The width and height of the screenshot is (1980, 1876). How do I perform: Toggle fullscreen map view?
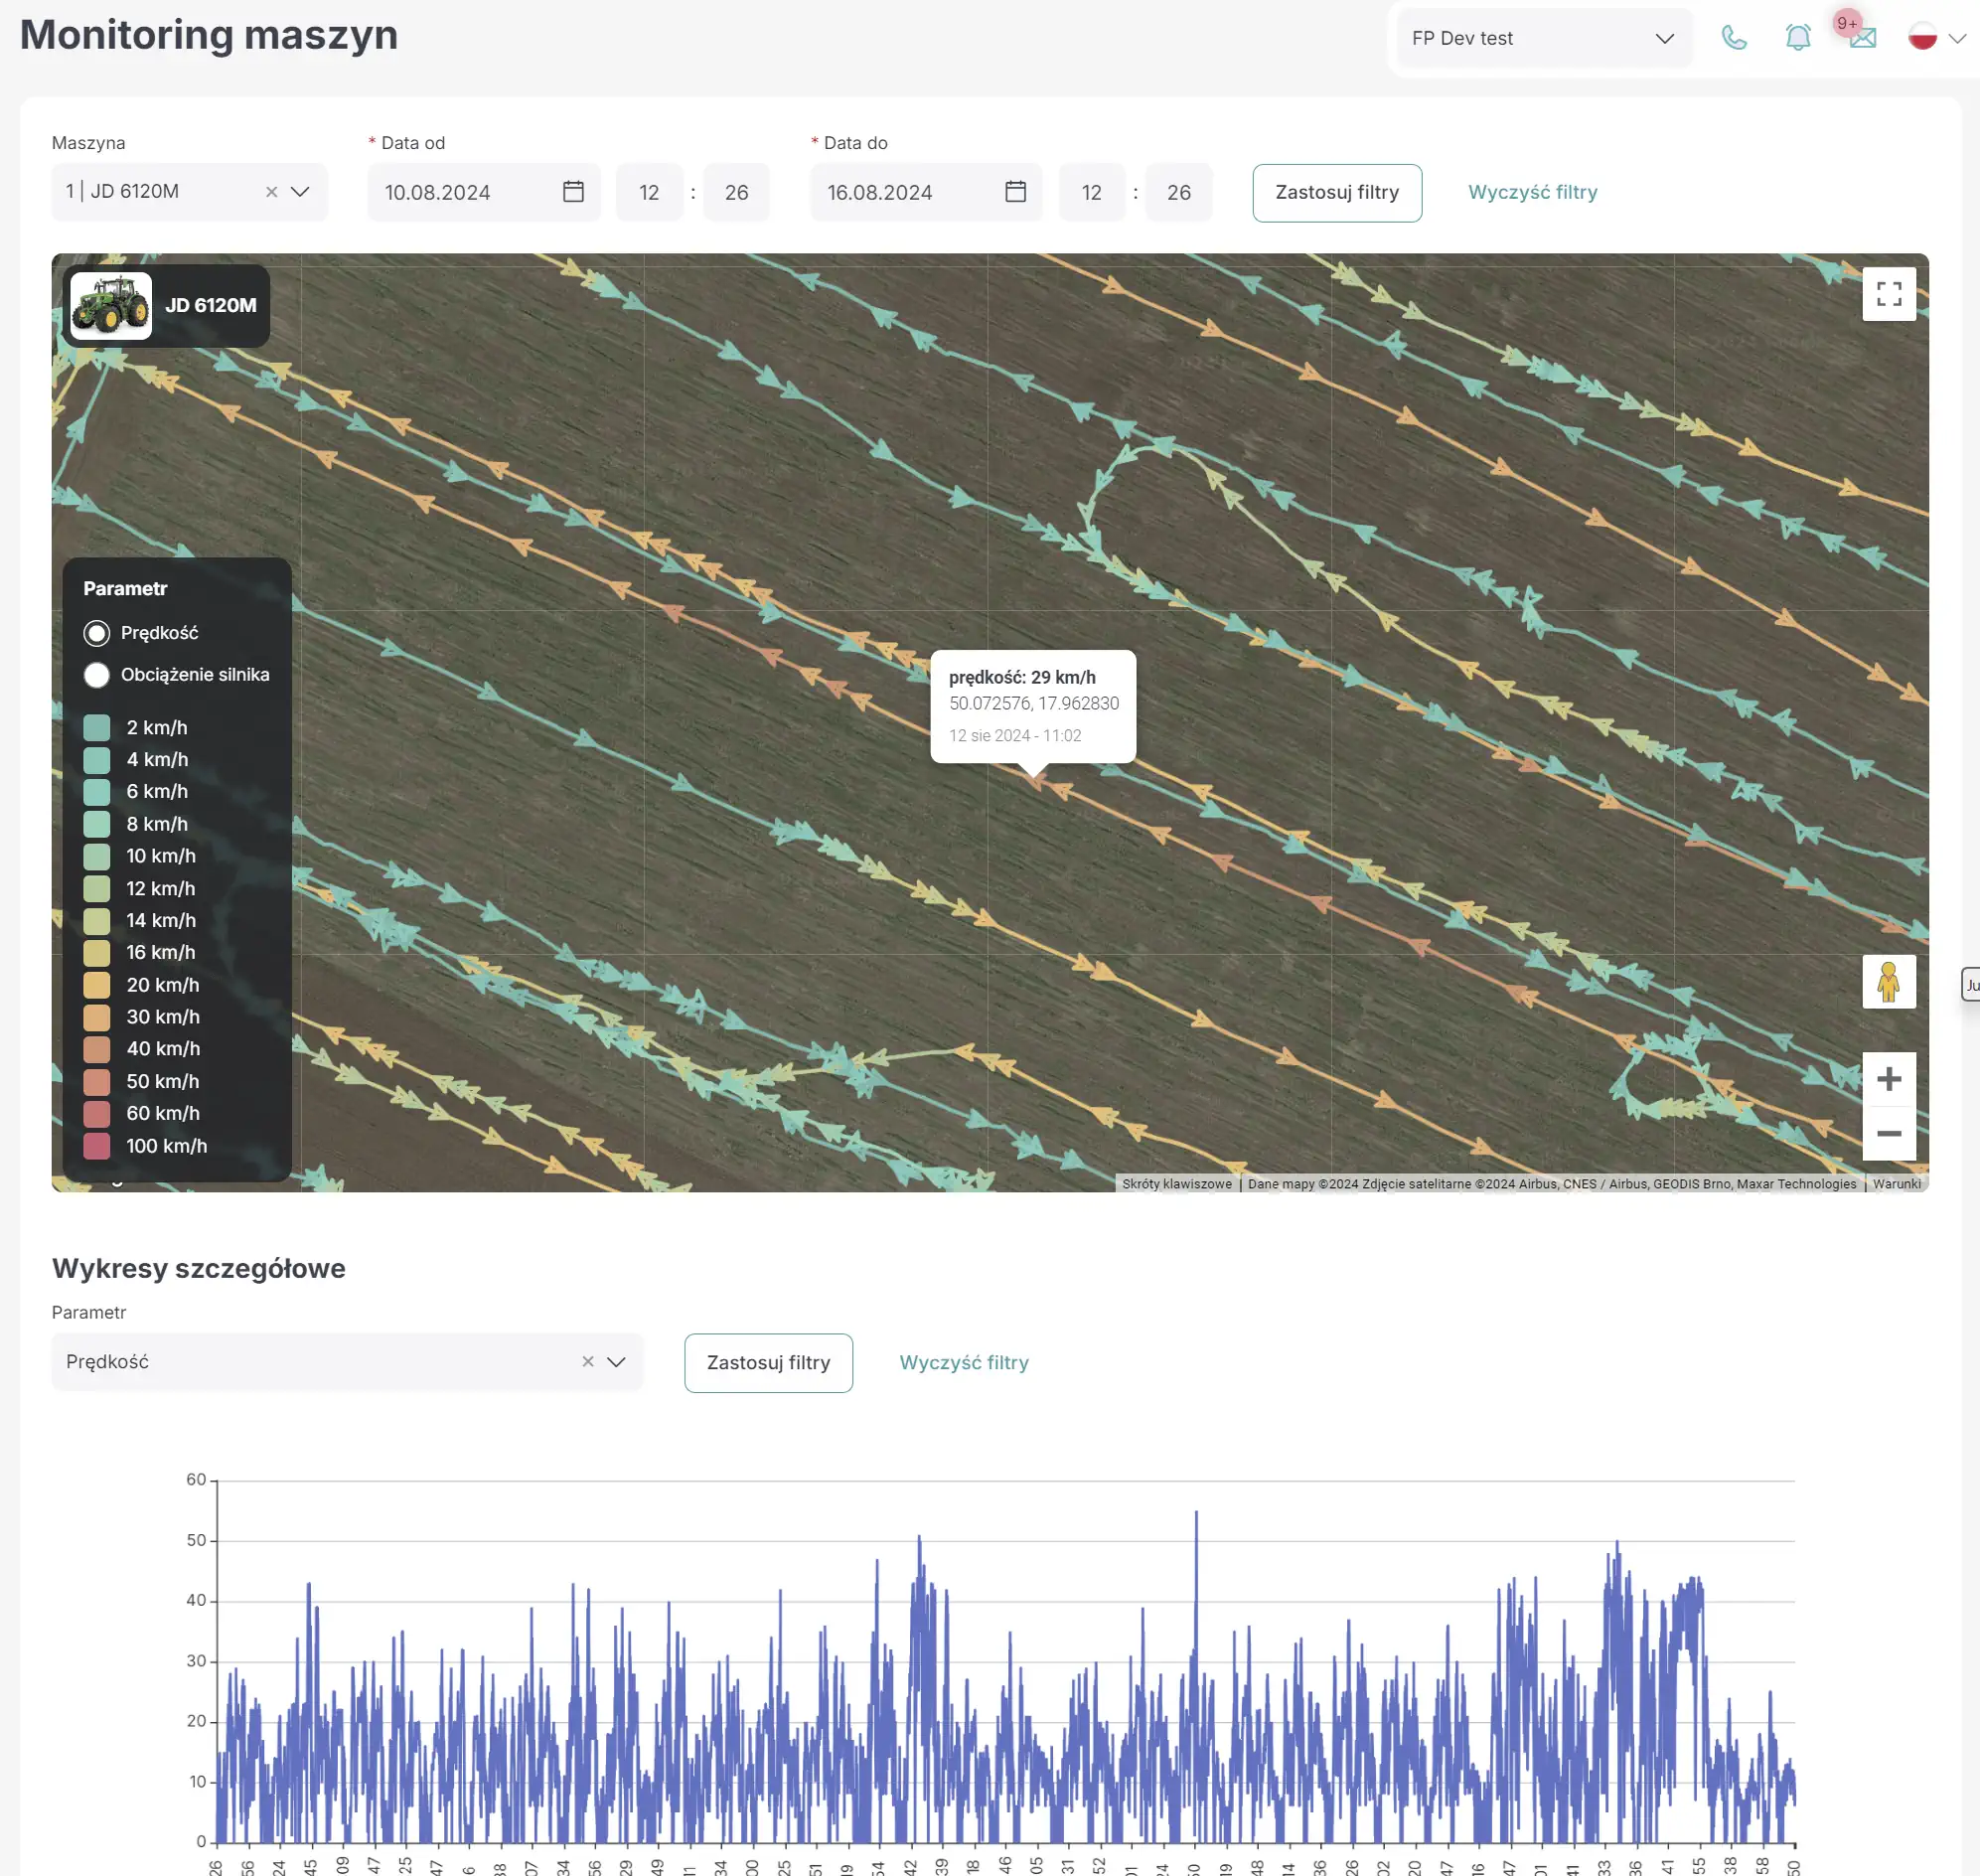click(x=1889, y=294)
